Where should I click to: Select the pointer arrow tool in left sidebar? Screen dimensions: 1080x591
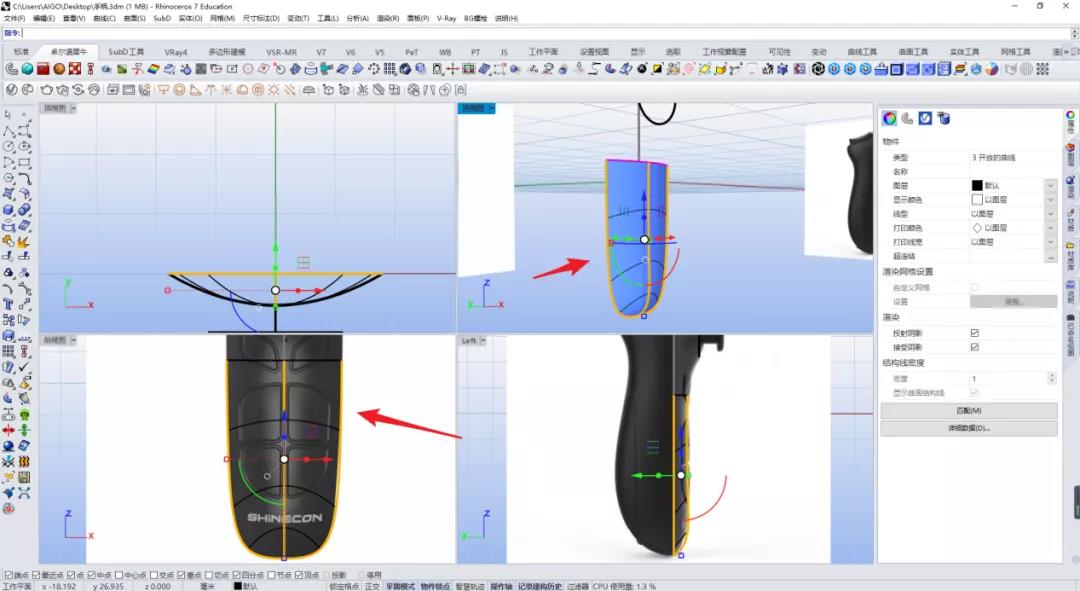click(8, 115)
